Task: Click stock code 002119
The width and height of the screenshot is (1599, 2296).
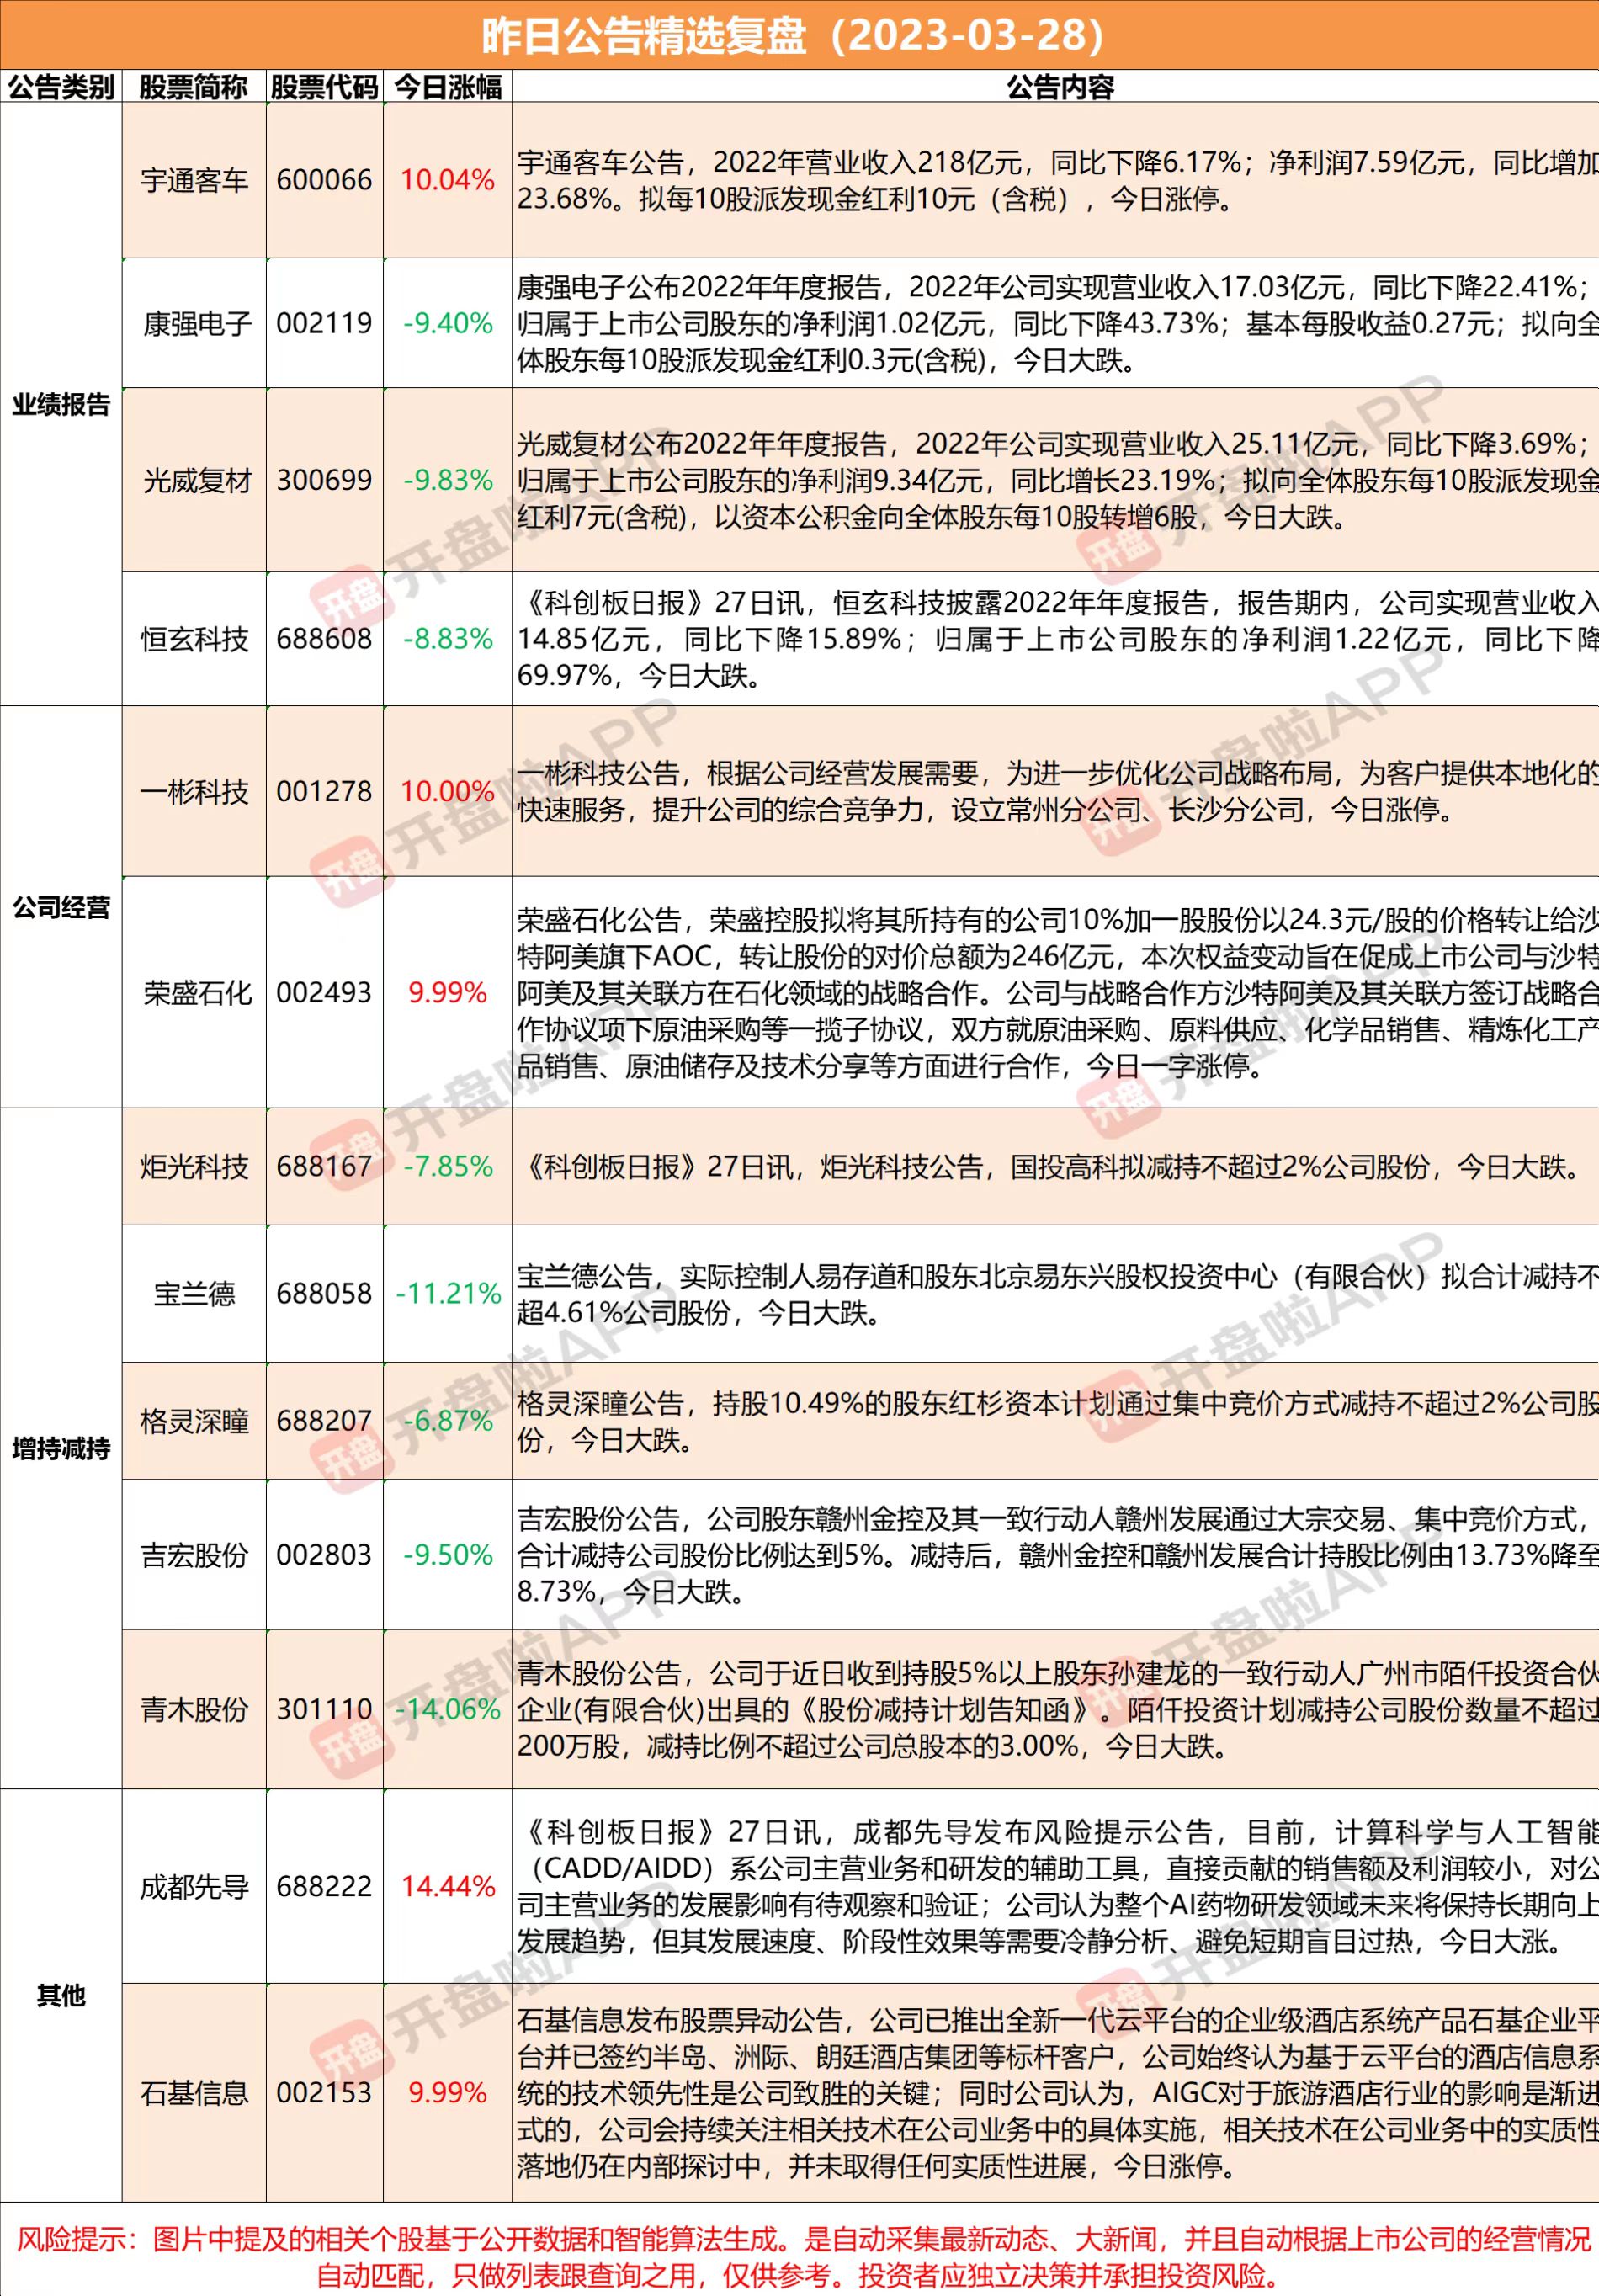Action: click(324, 323)
